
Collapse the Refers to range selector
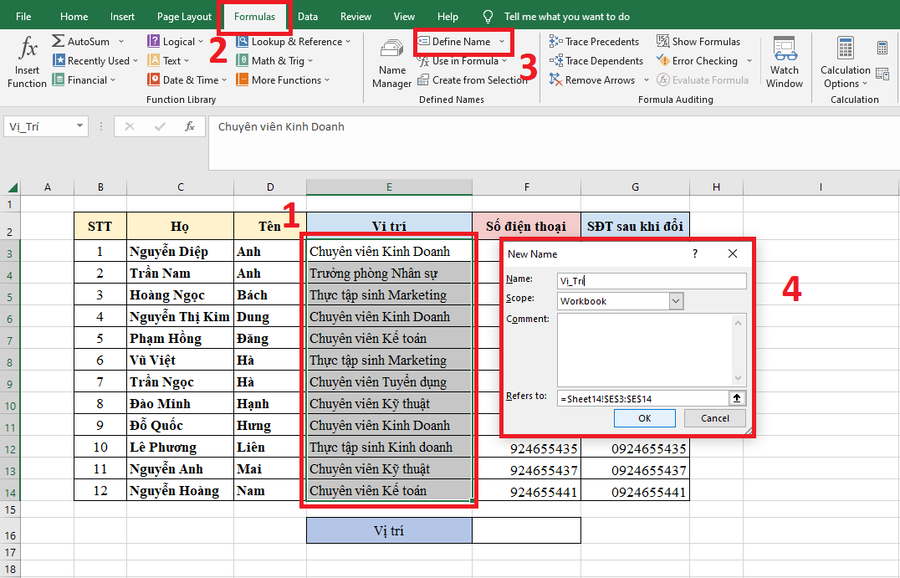click(737, 398)
